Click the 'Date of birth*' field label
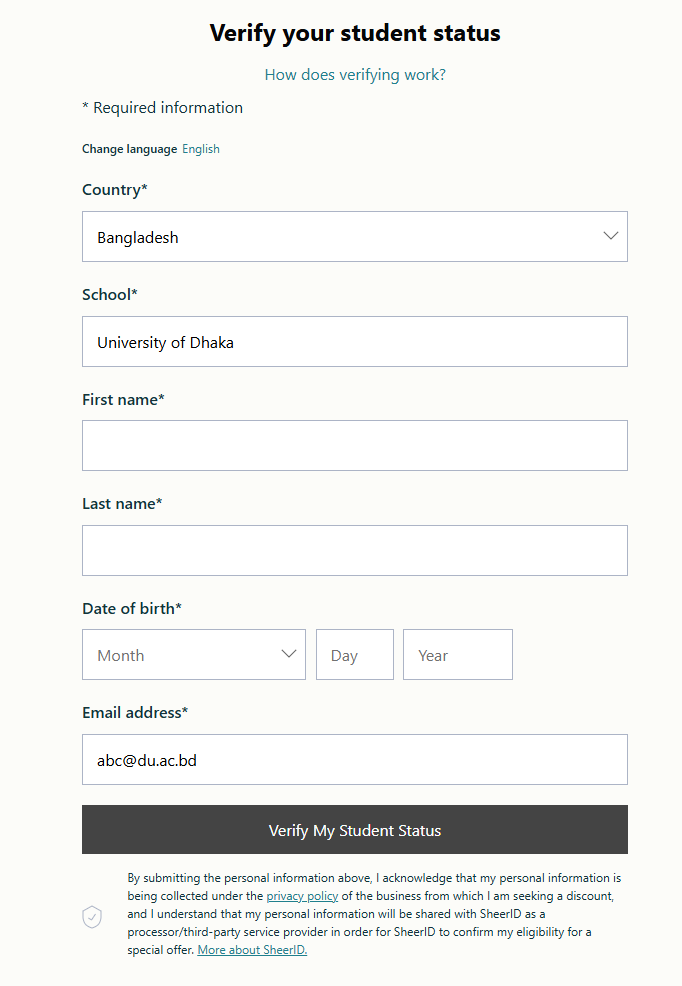 (x=132, y=608)
